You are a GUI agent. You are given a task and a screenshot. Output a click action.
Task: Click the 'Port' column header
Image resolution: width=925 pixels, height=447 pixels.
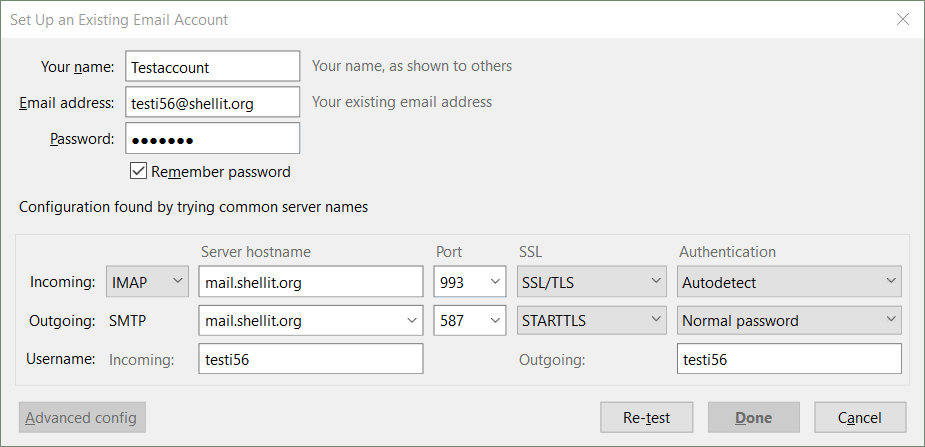point(449,252)
